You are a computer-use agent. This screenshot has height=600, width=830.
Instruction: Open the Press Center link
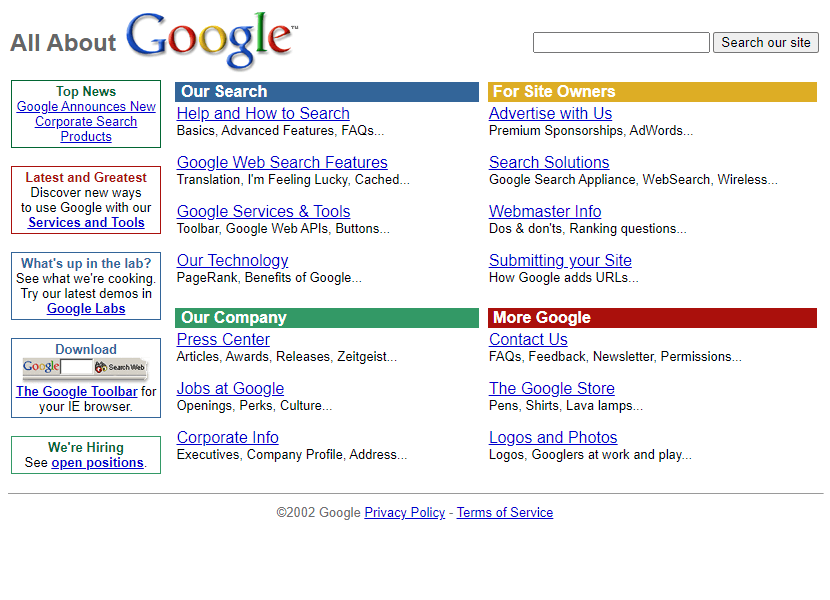pyautogui.click(x=223, y=339)
